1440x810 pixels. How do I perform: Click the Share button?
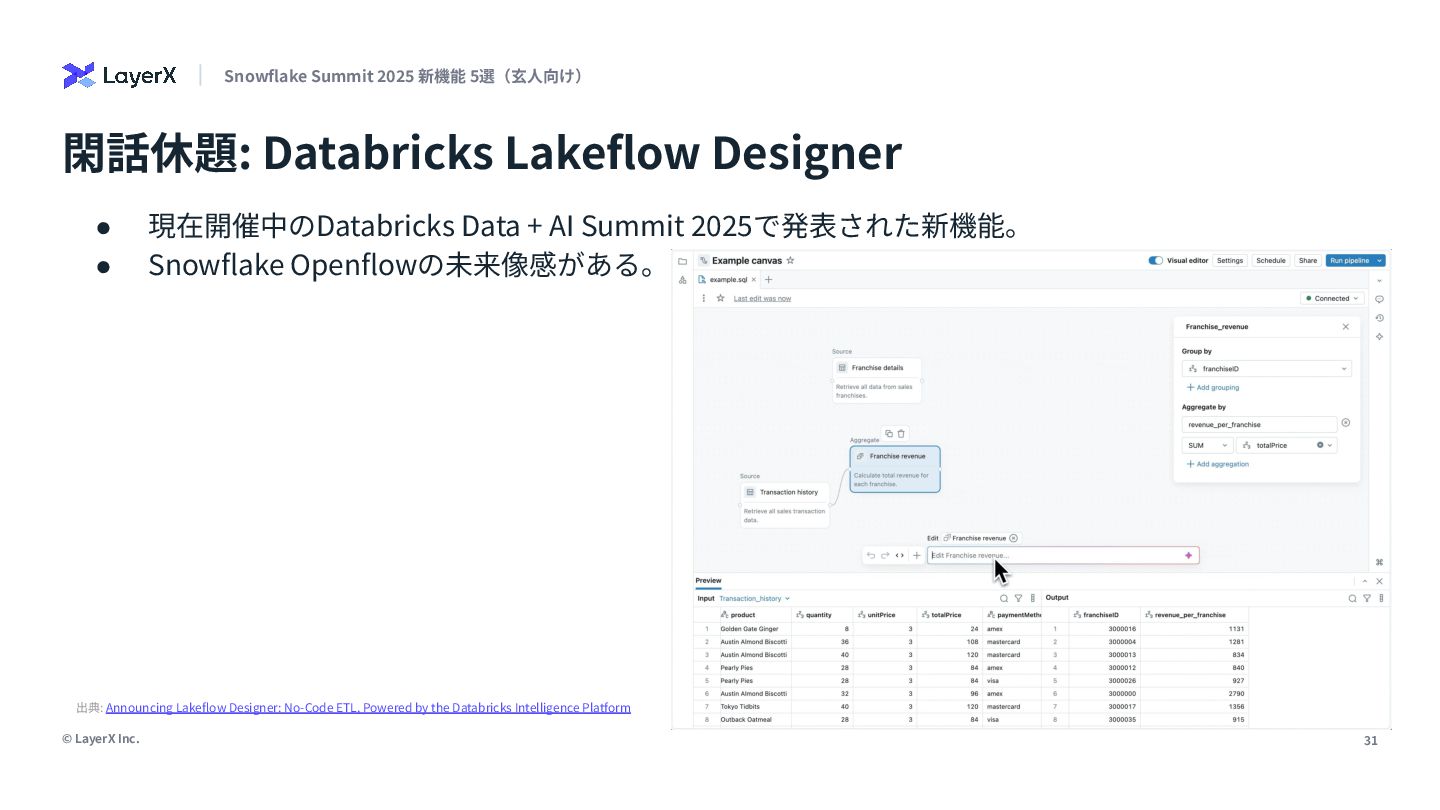[1308, 260]
